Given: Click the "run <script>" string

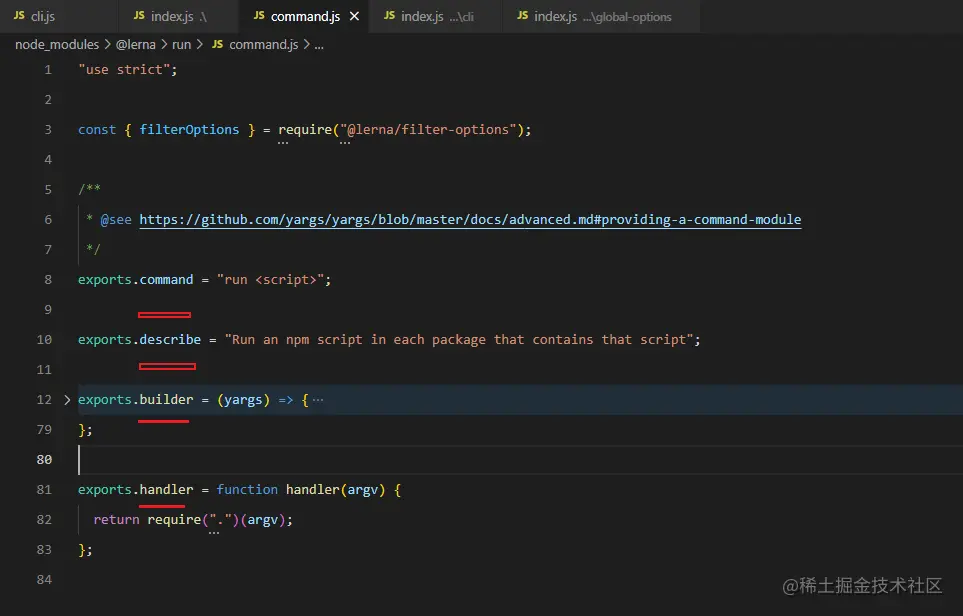Looking at the screenshot, I should (x=270, y=280).
